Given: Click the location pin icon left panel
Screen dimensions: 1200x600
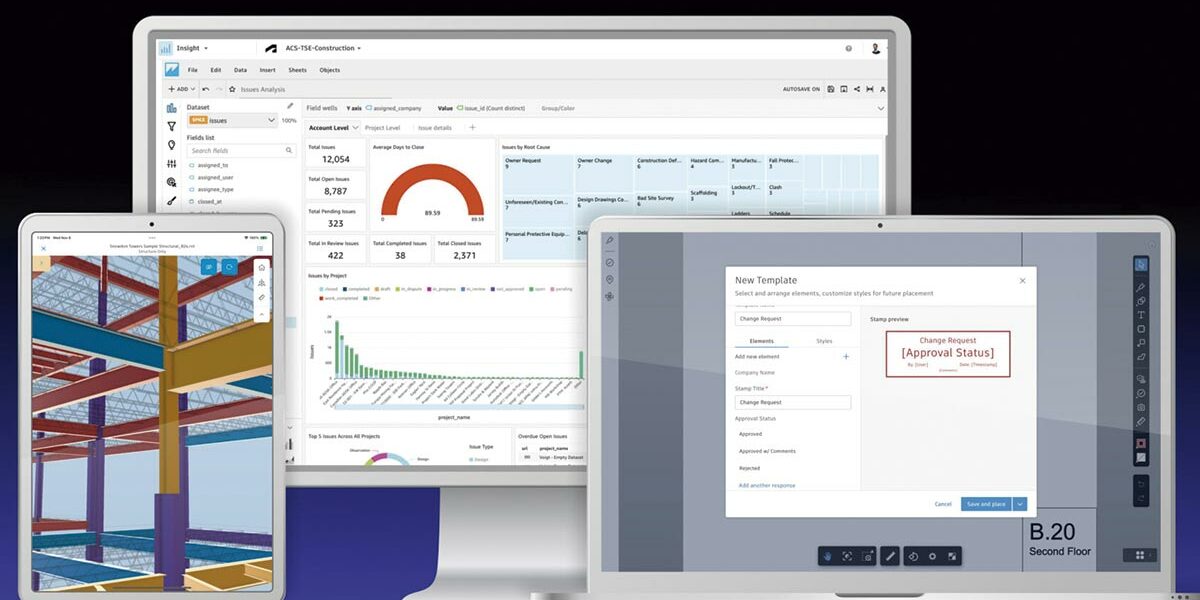Looking at the screenshot, I should (609, 279).
